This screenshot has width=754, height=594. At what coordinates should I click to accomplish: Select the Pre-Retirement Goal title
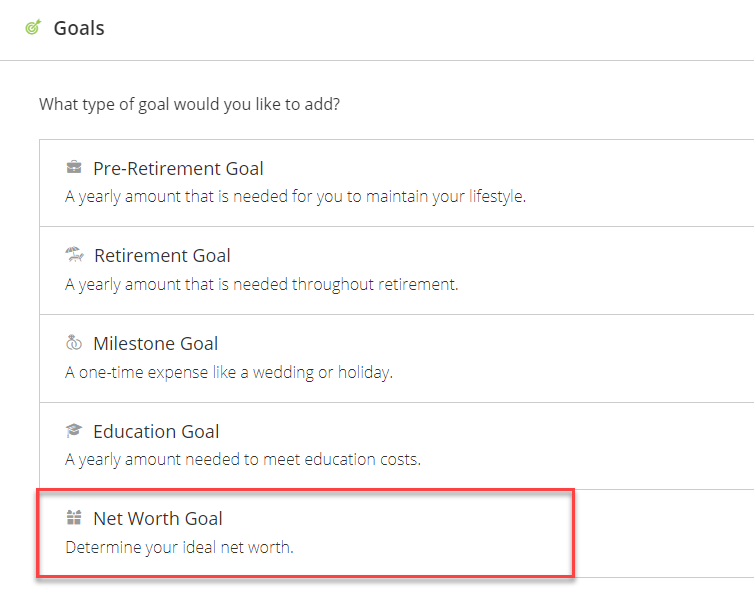178,168
